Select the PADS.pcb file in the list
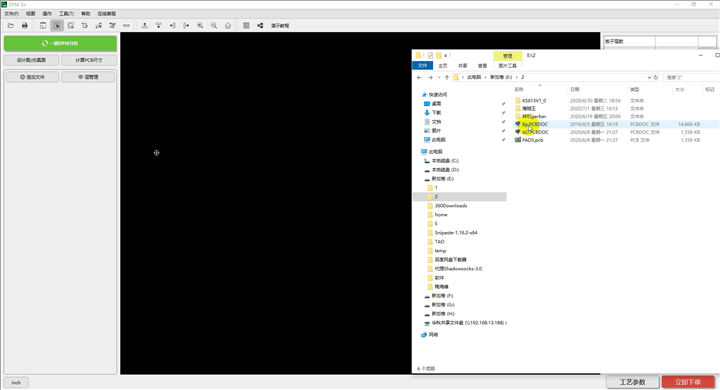720x390 pixels. 532,140
